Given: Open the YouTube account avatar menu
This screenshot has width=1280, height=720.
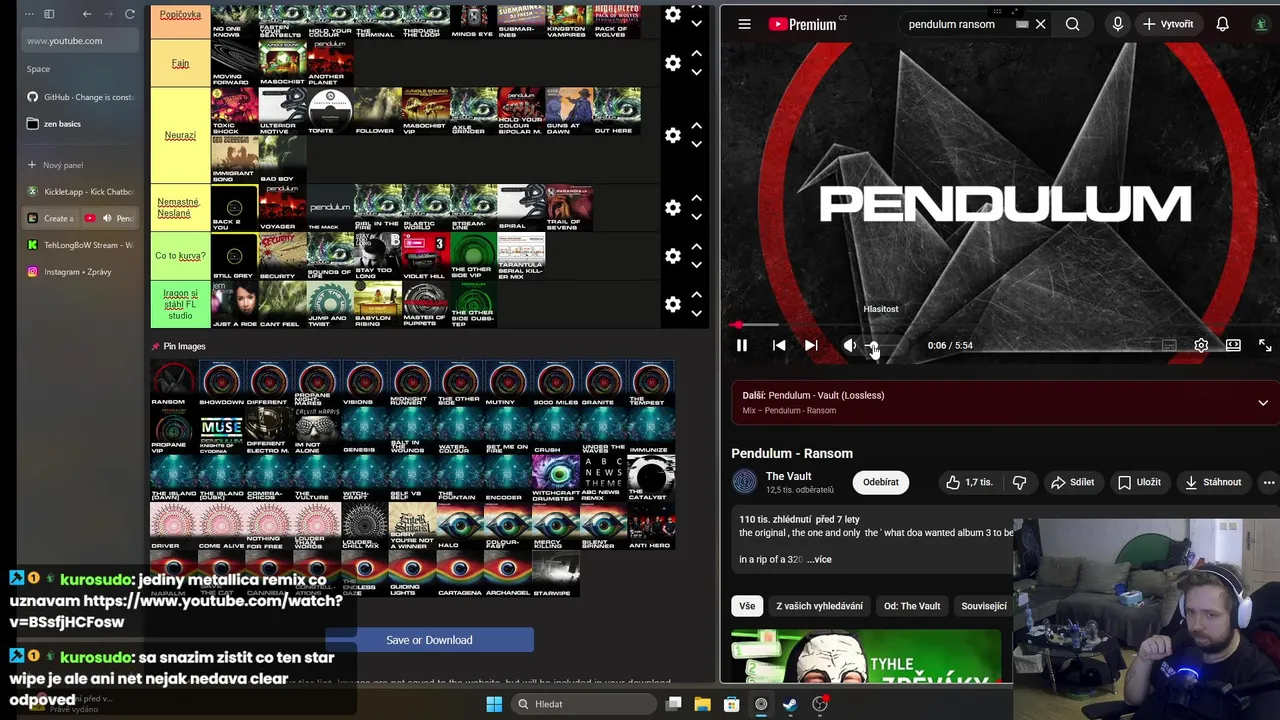Looking at the screenshot, I should coord(1262,24).
